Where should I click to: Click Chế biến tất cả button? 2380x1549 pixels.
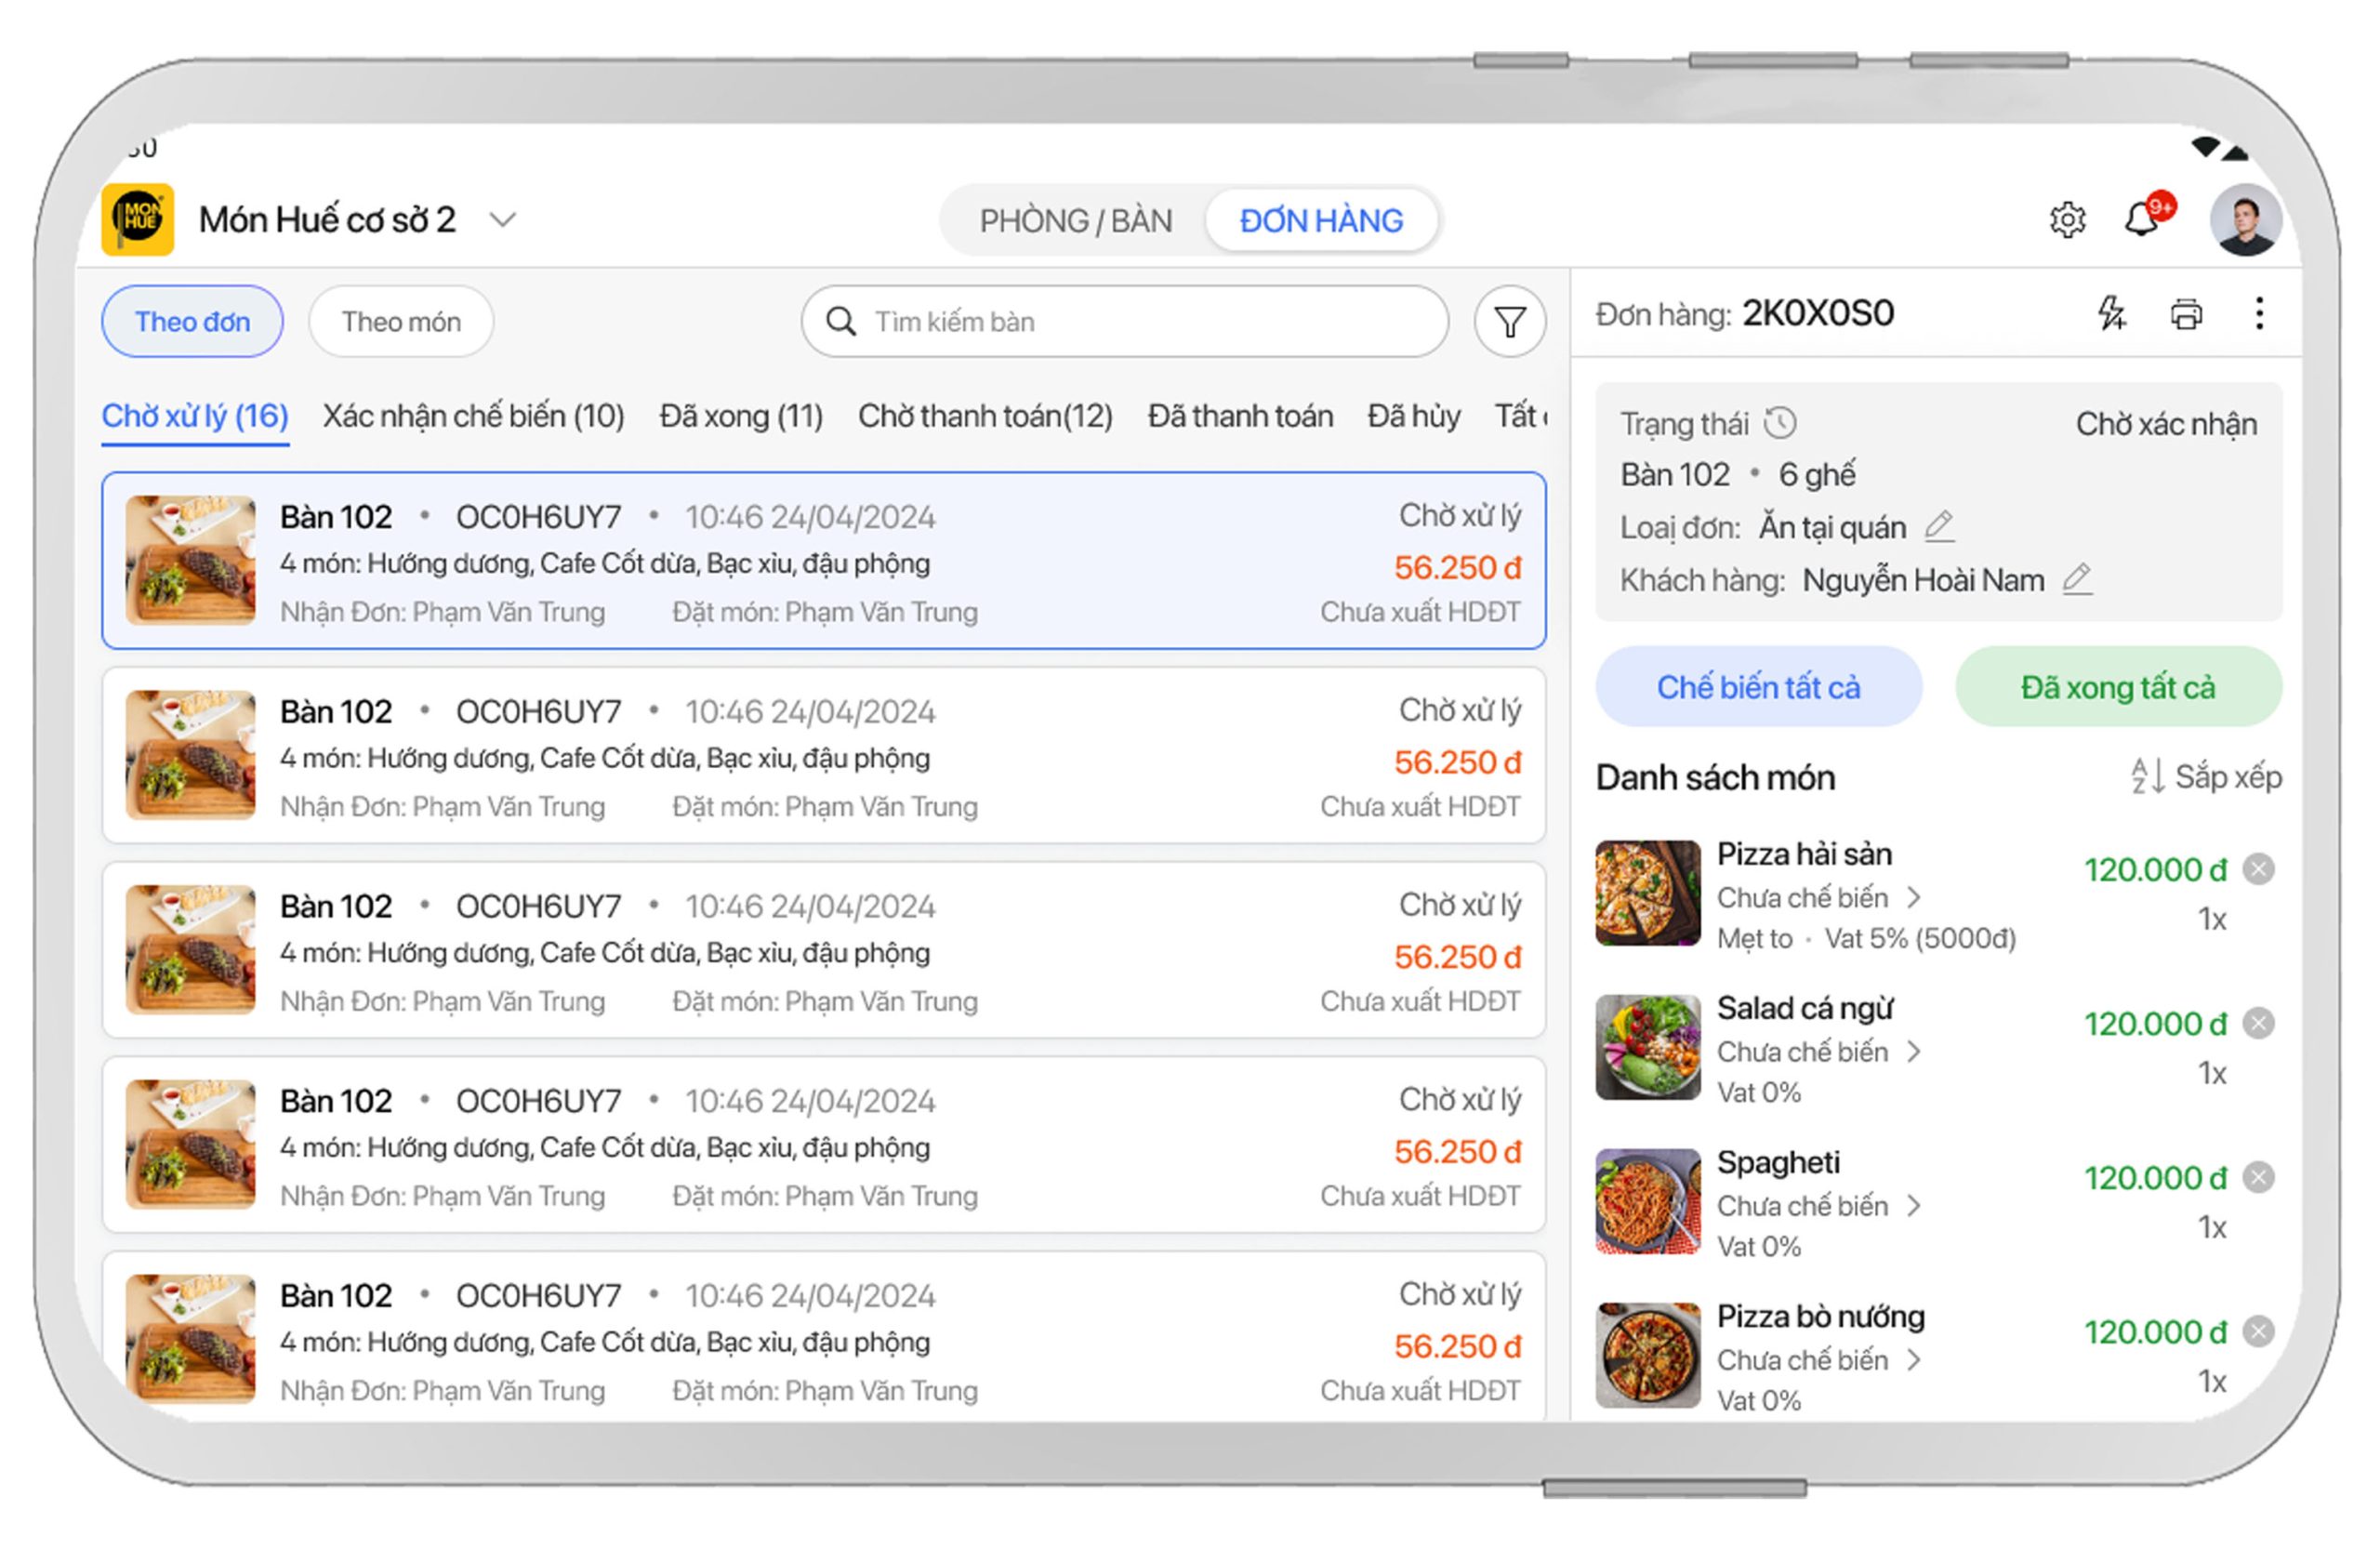coord(1758,687)
